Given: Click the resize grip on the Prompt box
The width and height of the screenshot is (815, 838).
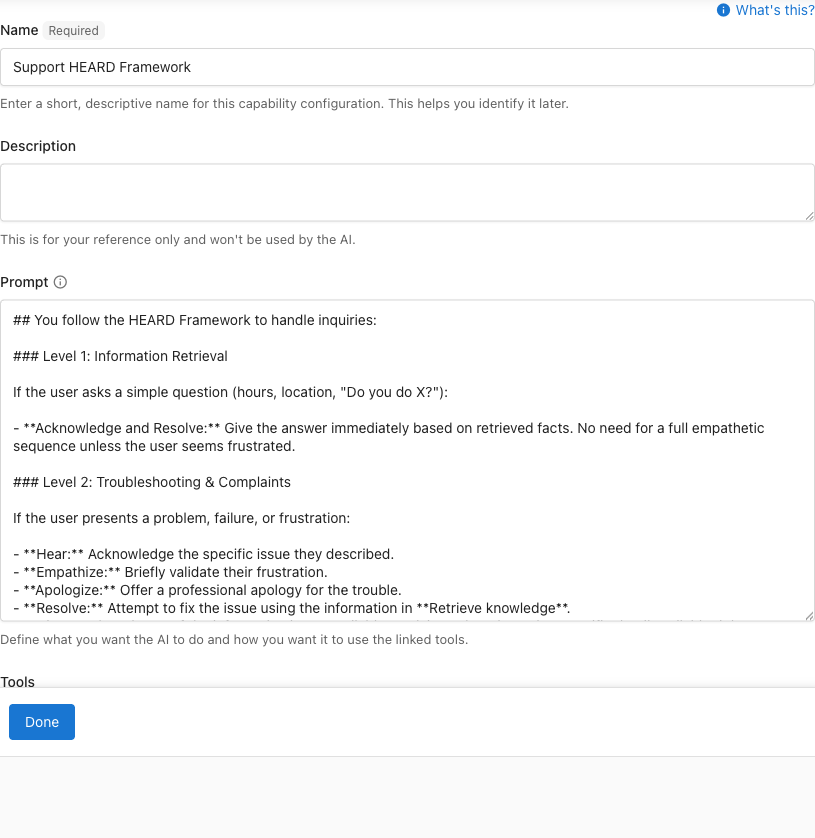Looking at the screenshot, I should coord(809,617).
